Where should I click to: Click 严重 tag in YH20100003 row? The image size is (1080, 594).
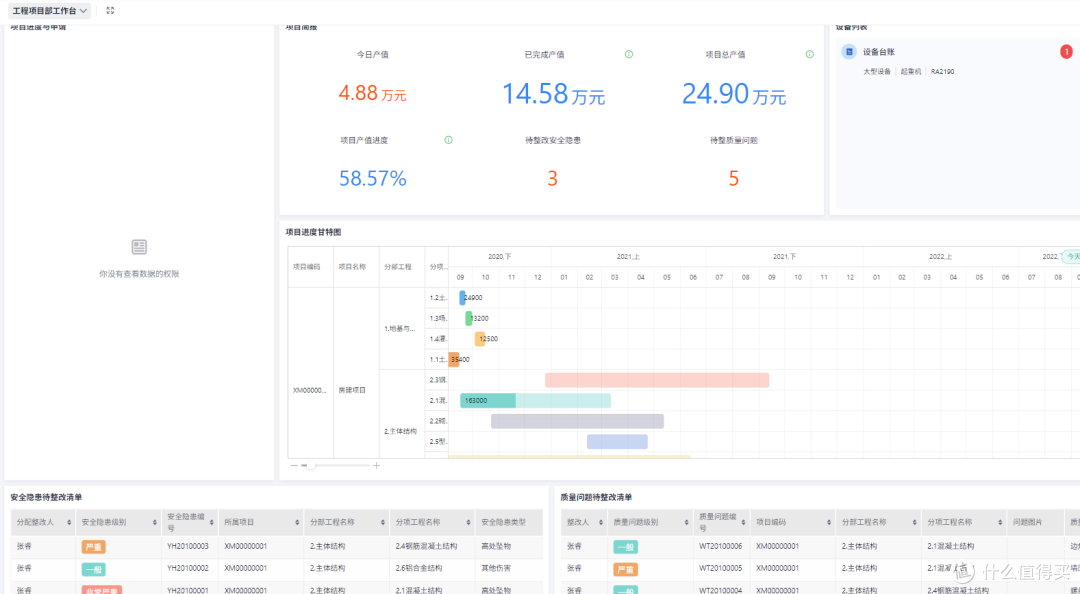(x=93, y=547)
